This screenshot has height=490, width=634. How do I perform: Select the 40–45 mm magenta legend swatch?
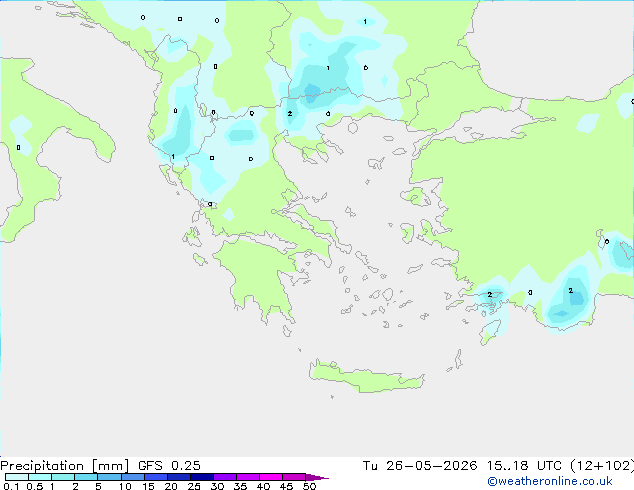[271, 477]
